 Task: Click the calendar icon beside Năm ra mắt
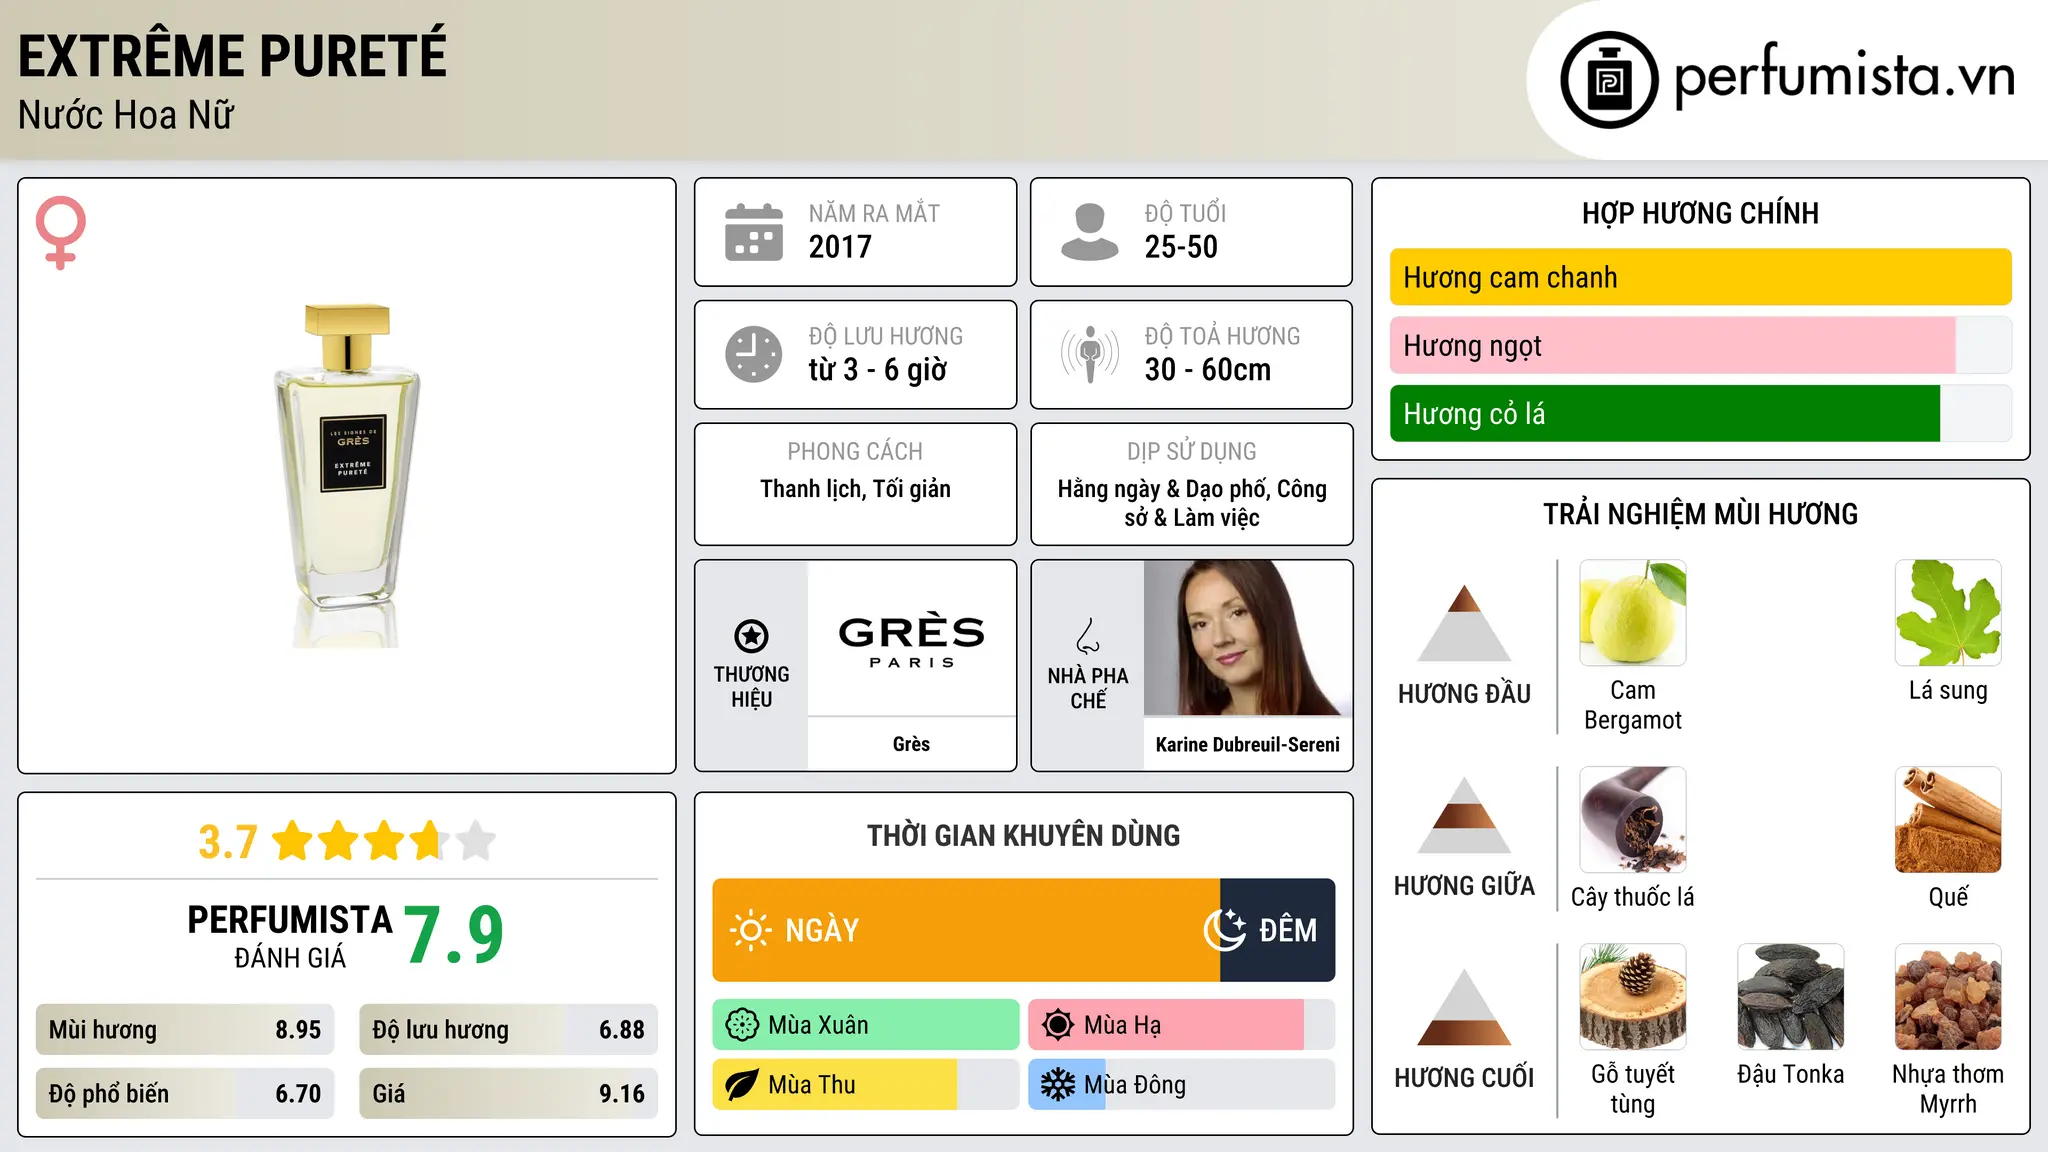(754, 232)
